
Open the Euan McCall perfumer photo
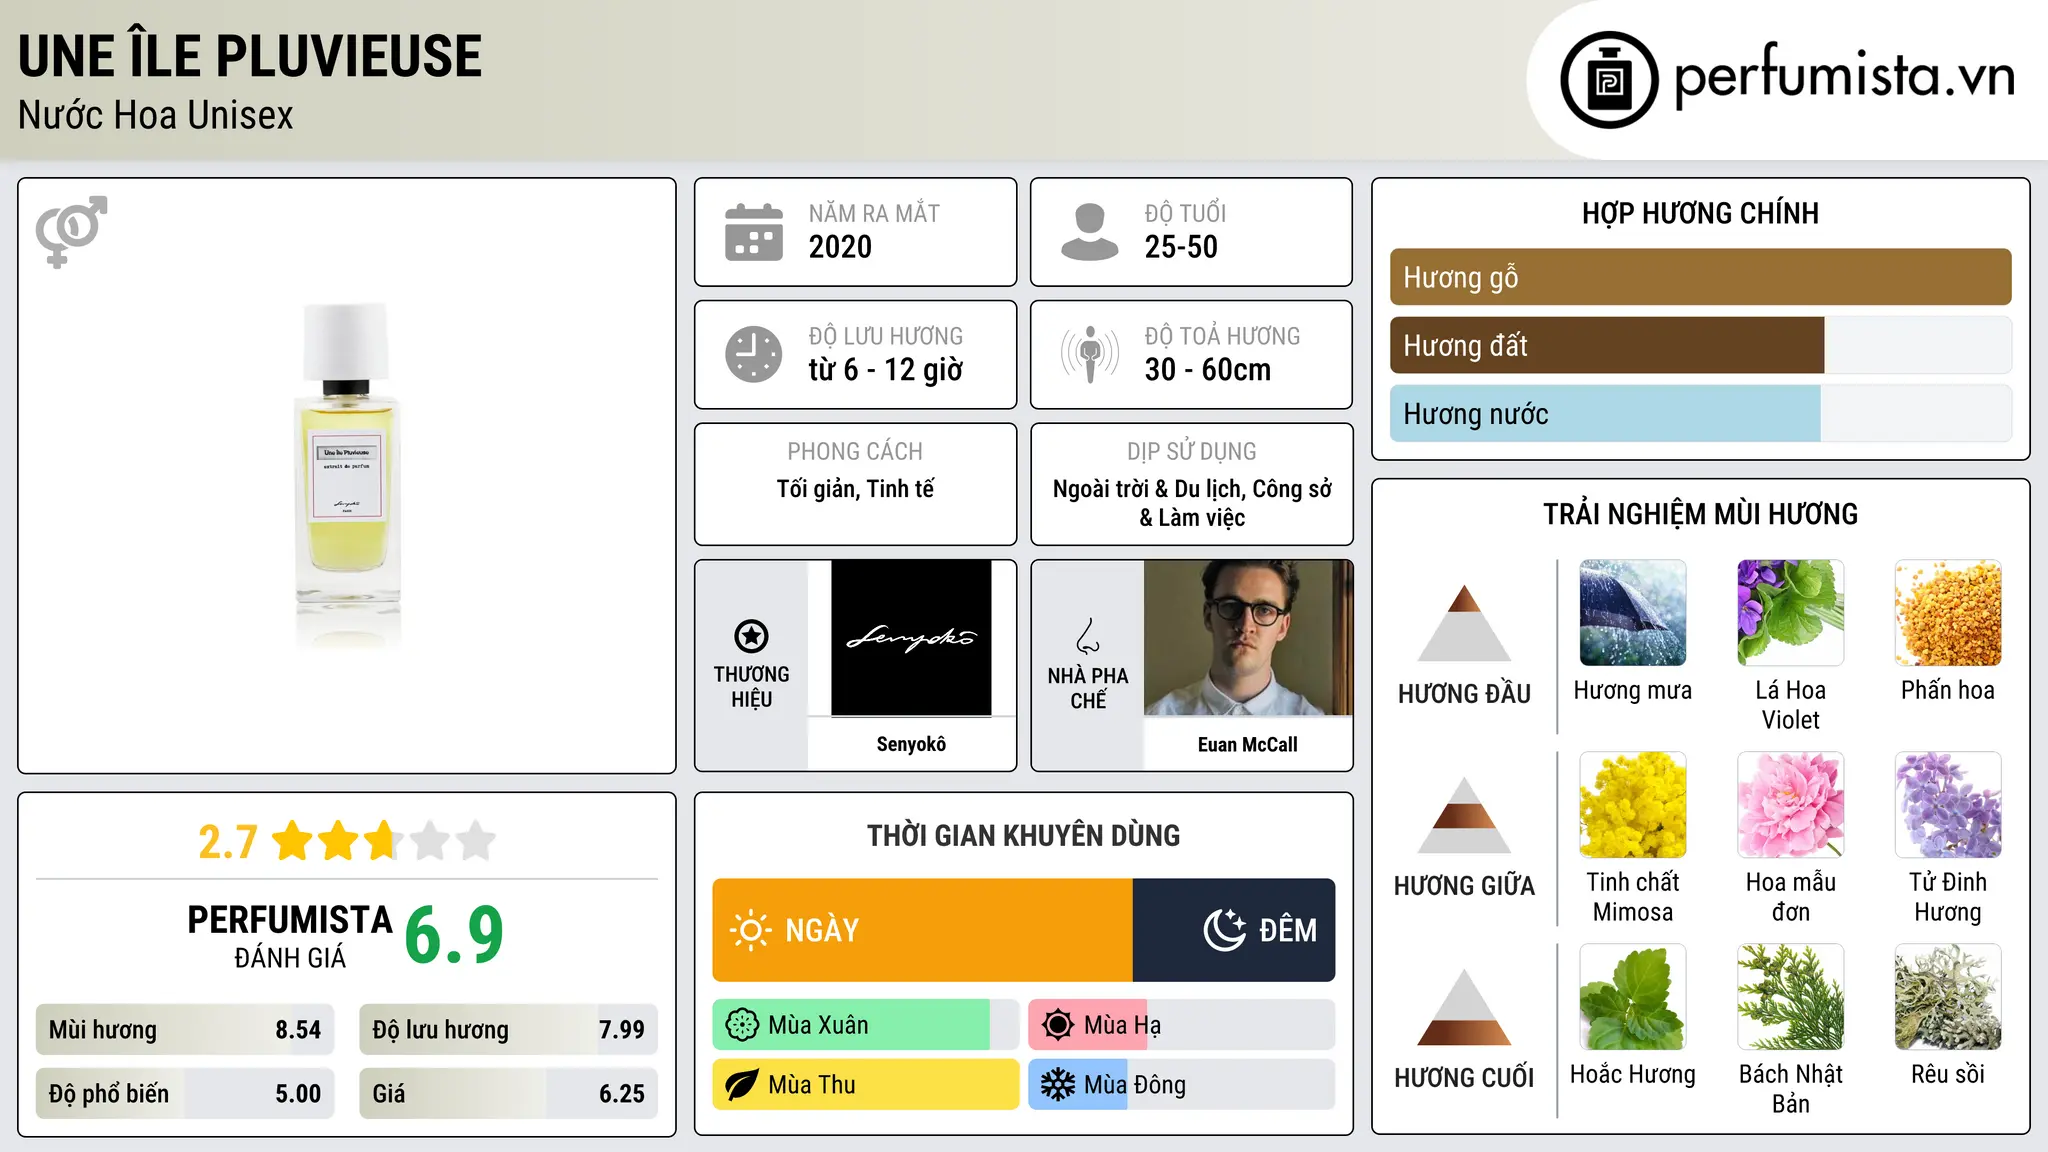pyautogui.click(x=1248, y=638)
